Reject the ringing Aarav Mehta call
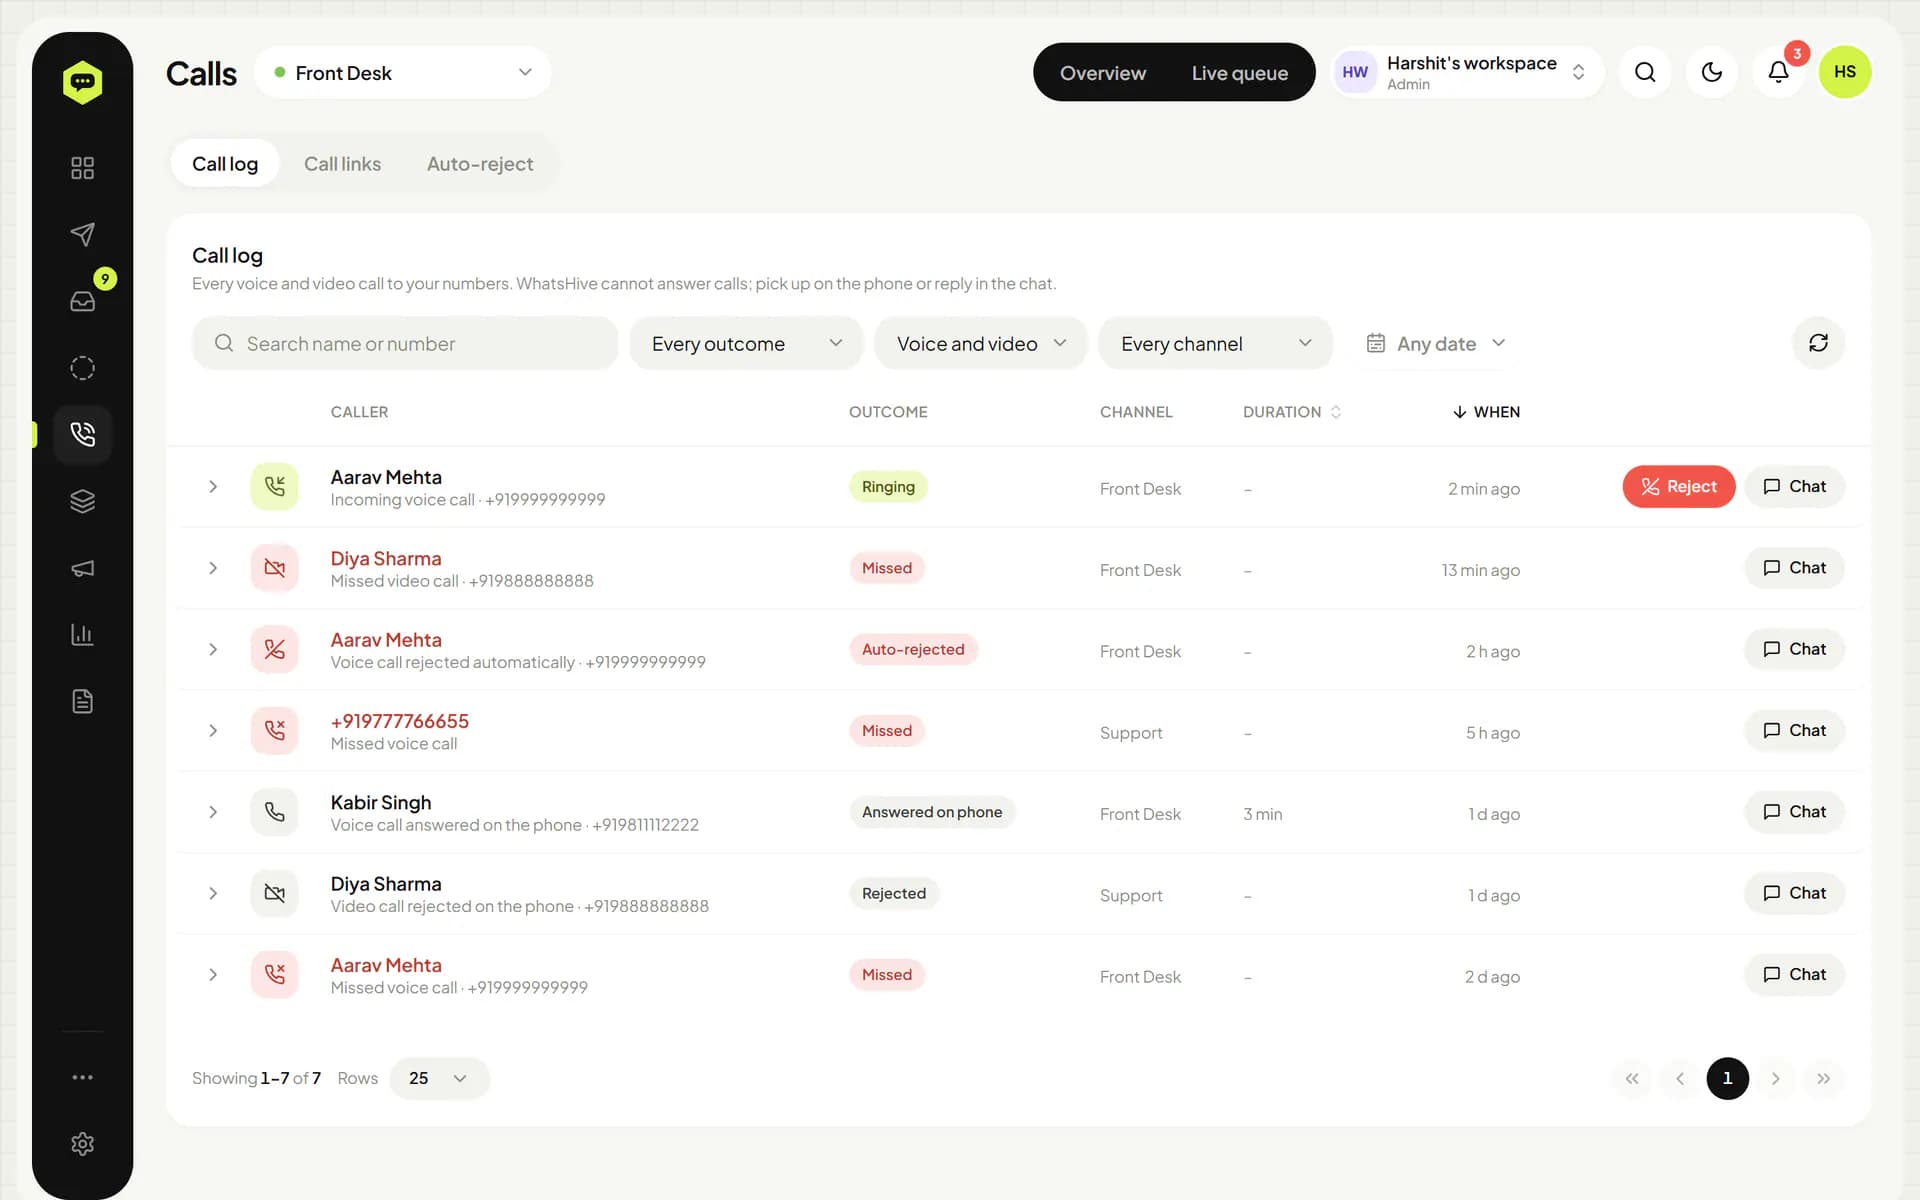 coord(1678,487)
